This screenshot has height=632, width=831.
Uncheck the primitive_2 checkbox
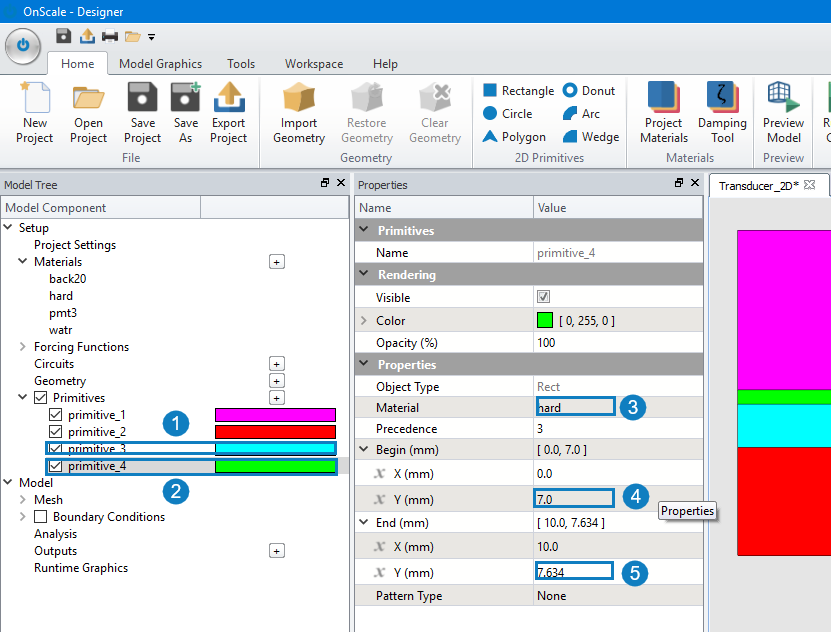tap(55, 431)
